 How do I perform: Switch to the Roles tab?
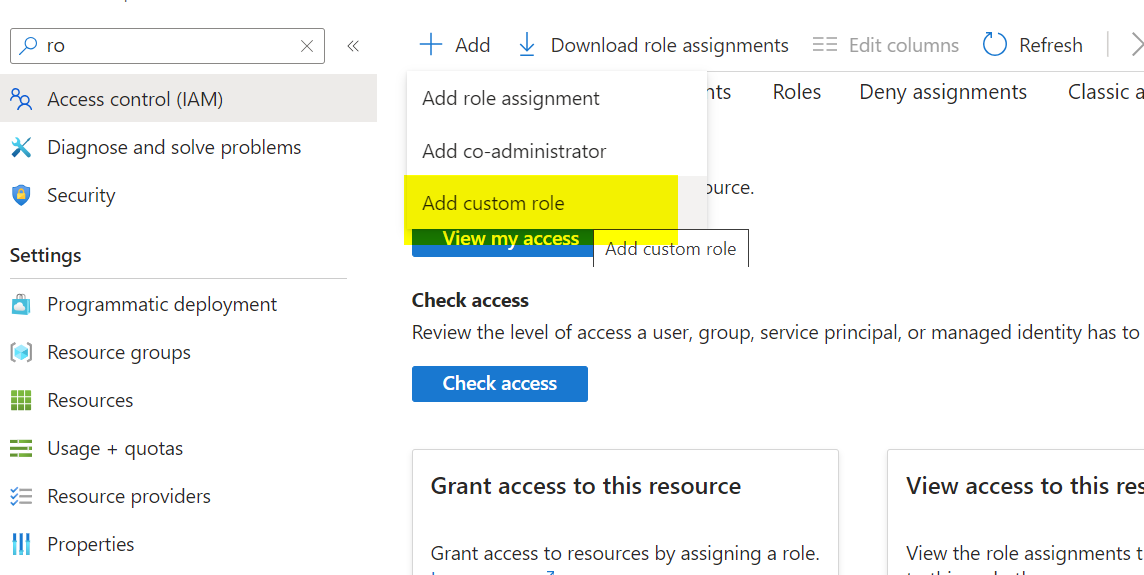(x=797, y=92)
